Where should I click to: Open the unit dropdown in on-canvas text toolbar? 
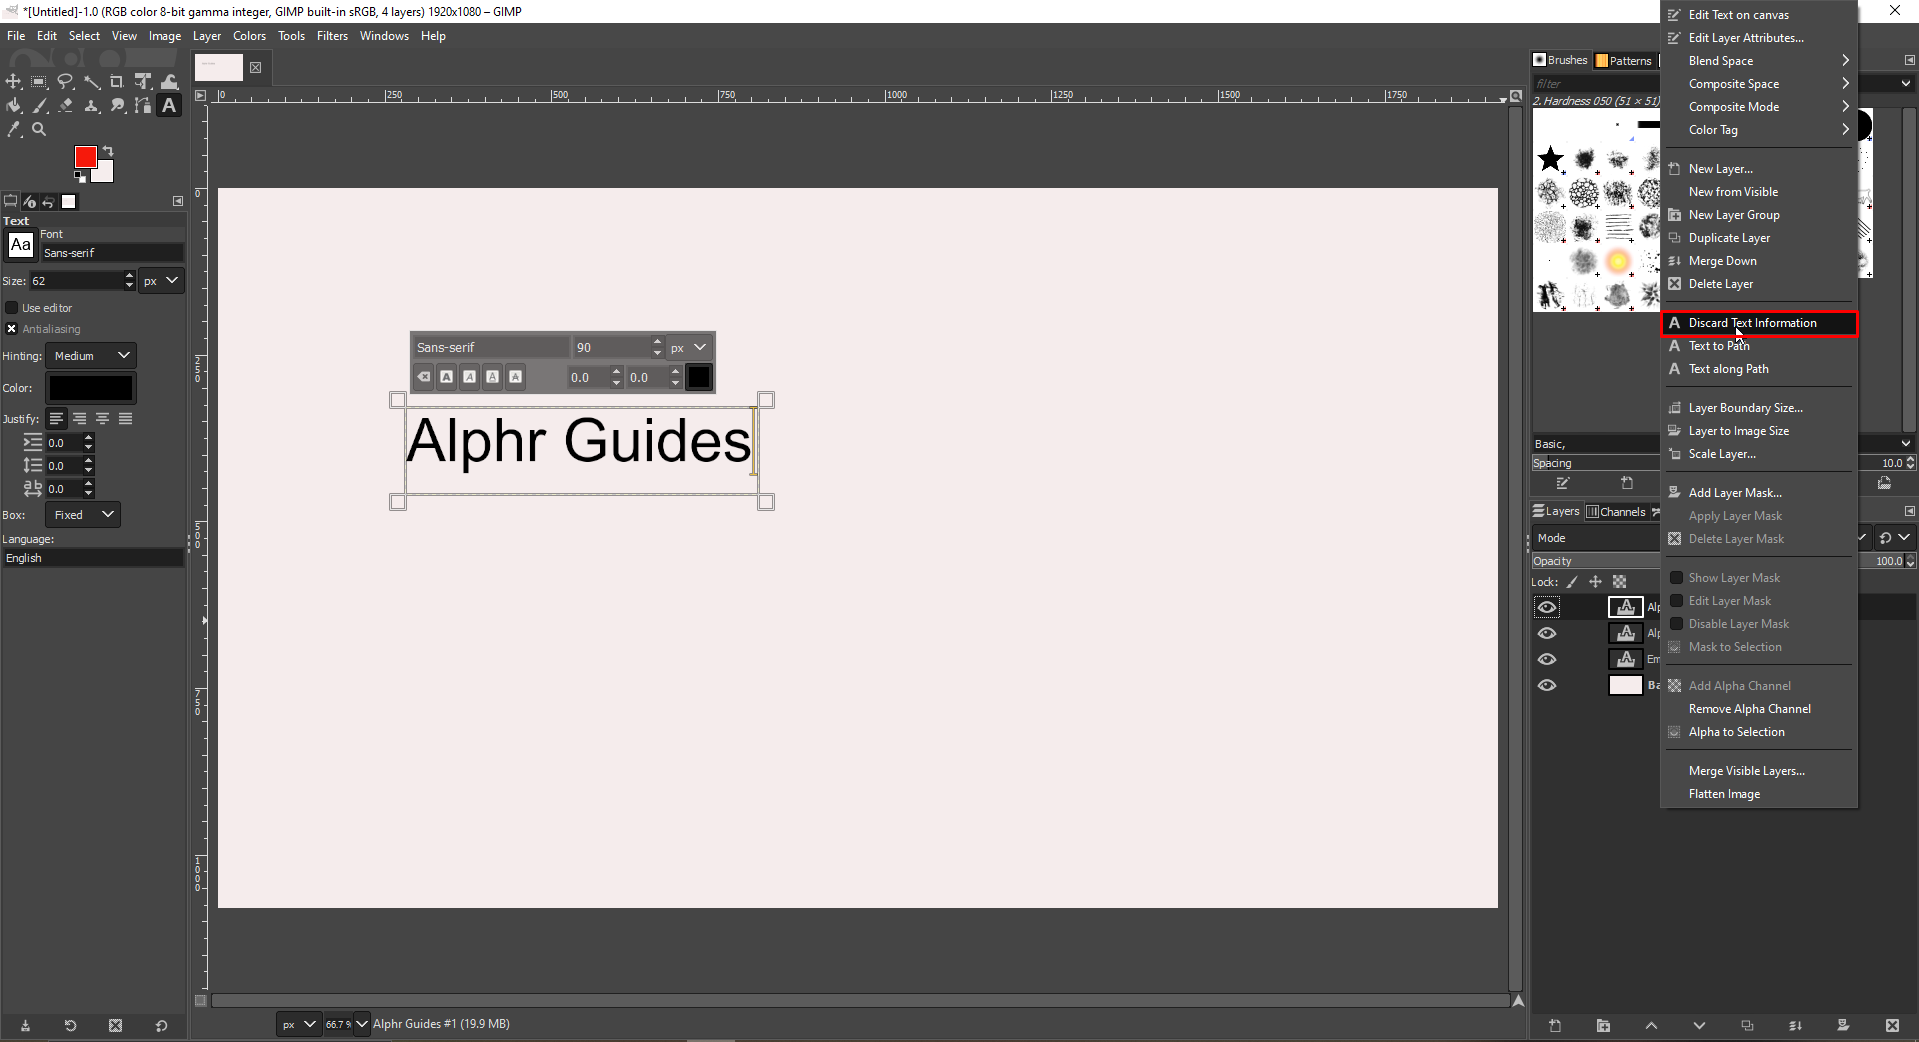pos(689,347)
